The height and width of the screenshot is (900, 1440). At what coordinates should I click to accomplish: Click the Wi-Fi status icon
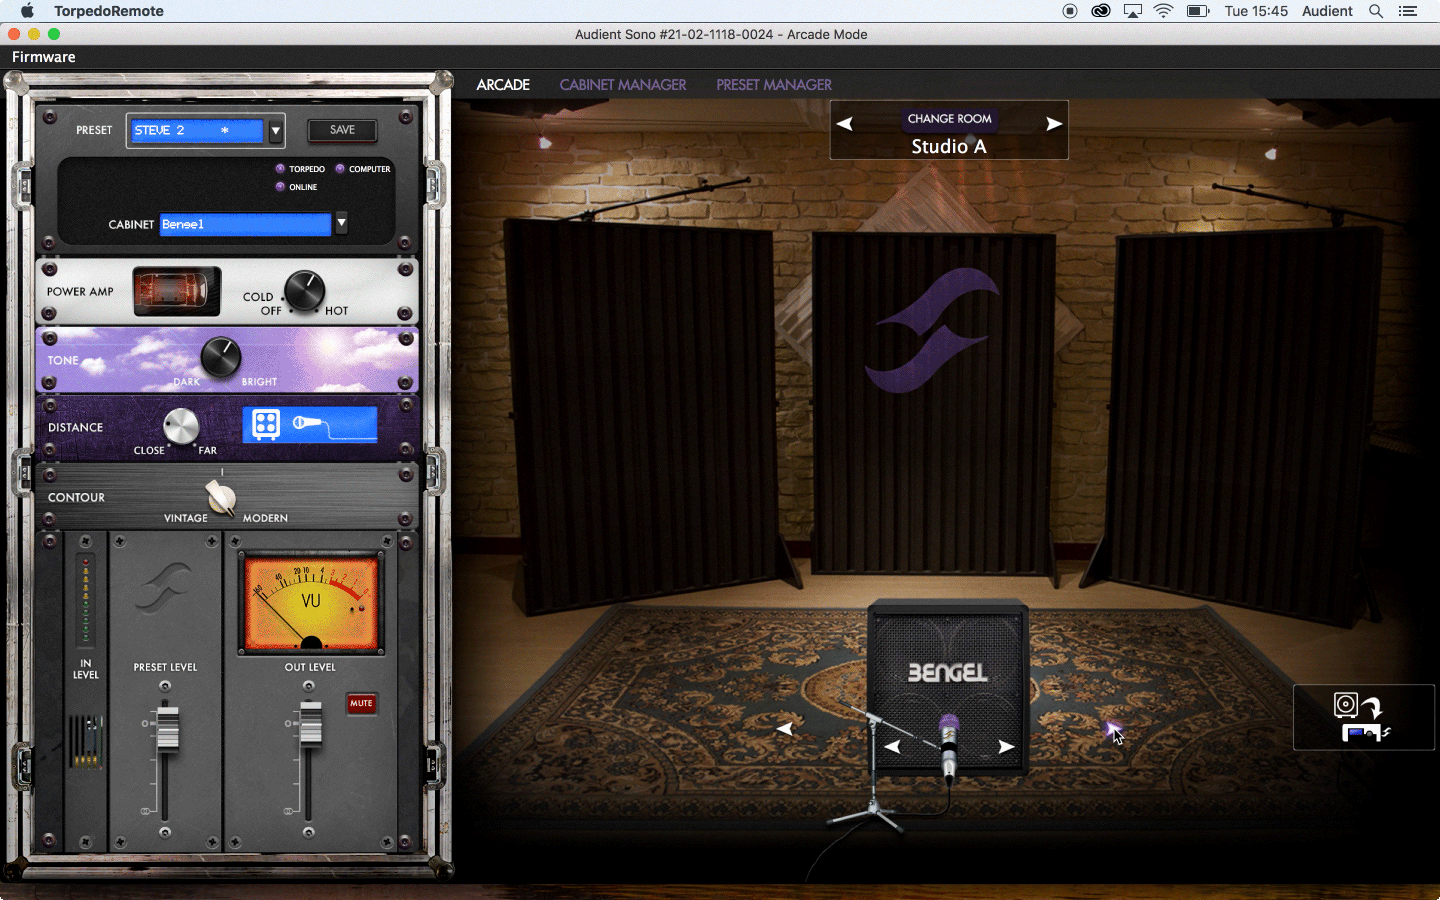pyautogui.click(x=1163, y=11)
